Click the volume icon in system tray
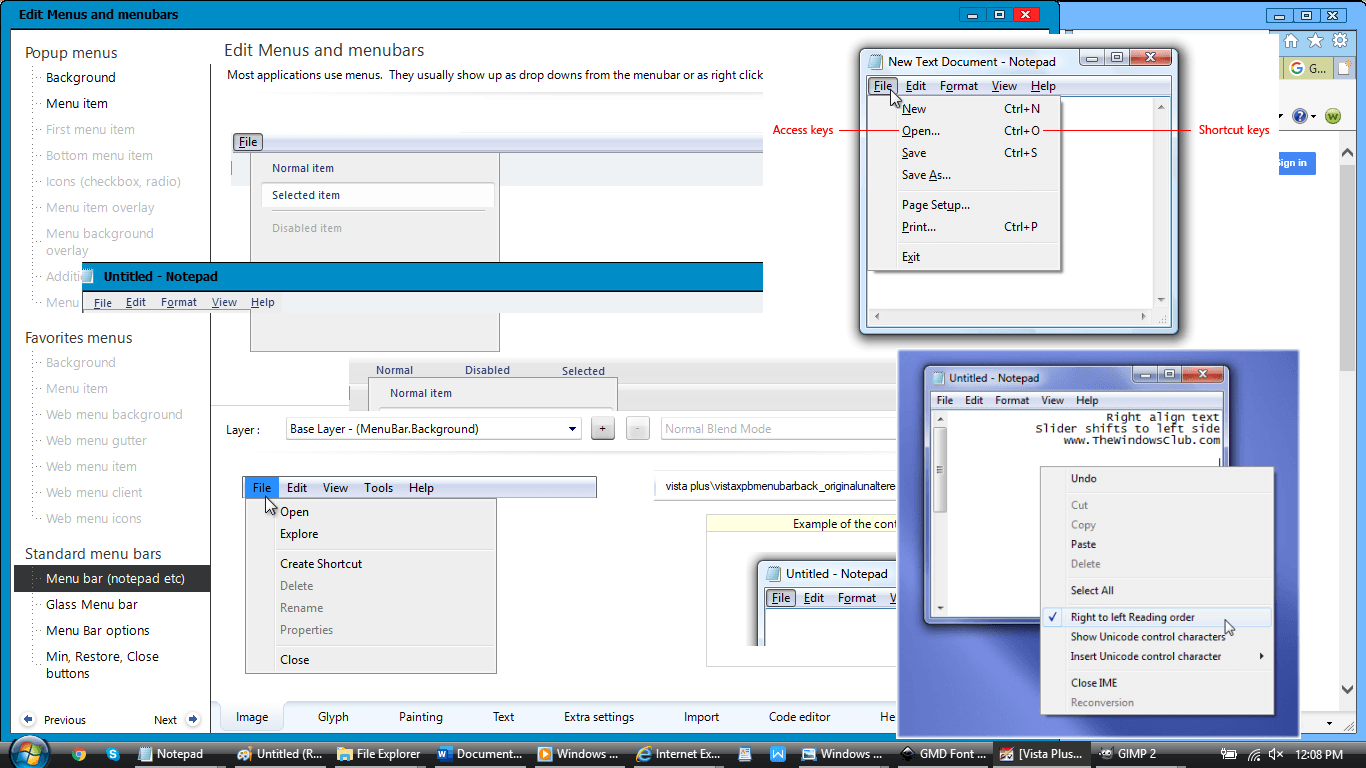1366x768 pixels. (1275, 754)
